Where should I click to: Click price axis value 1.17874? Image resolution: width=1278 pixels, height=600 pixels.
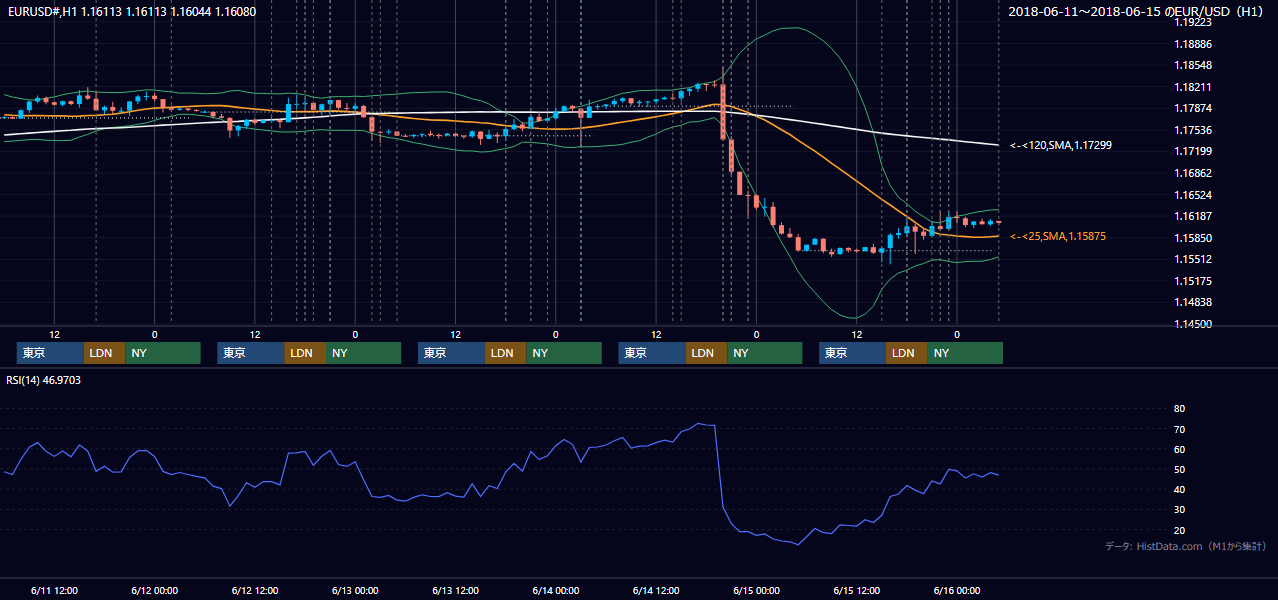coord(1192,108)
